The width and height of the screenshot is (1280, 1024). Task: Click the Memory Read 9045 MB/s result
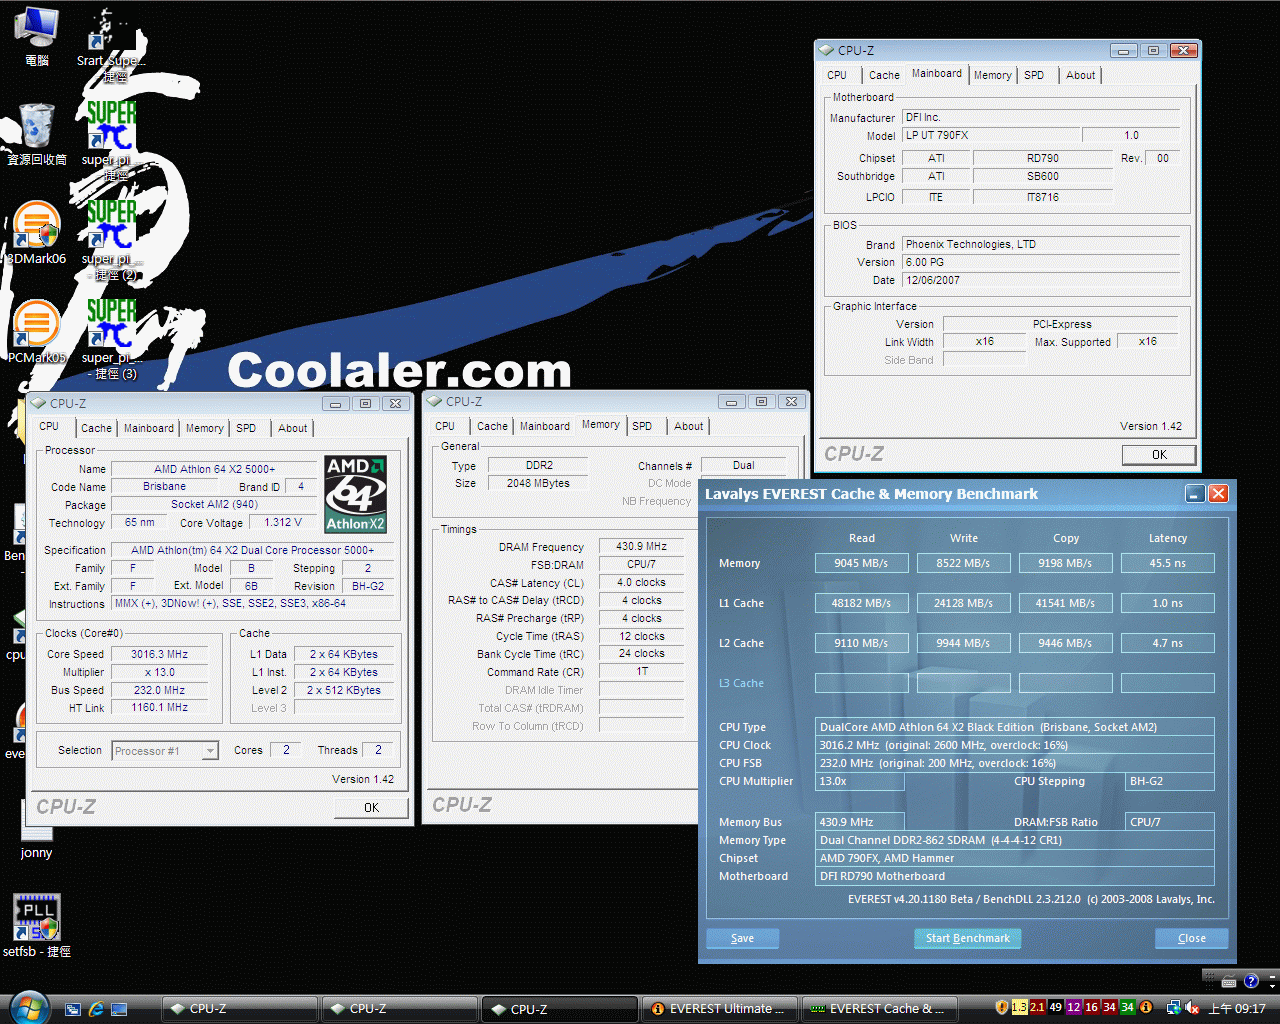[861, 563]
